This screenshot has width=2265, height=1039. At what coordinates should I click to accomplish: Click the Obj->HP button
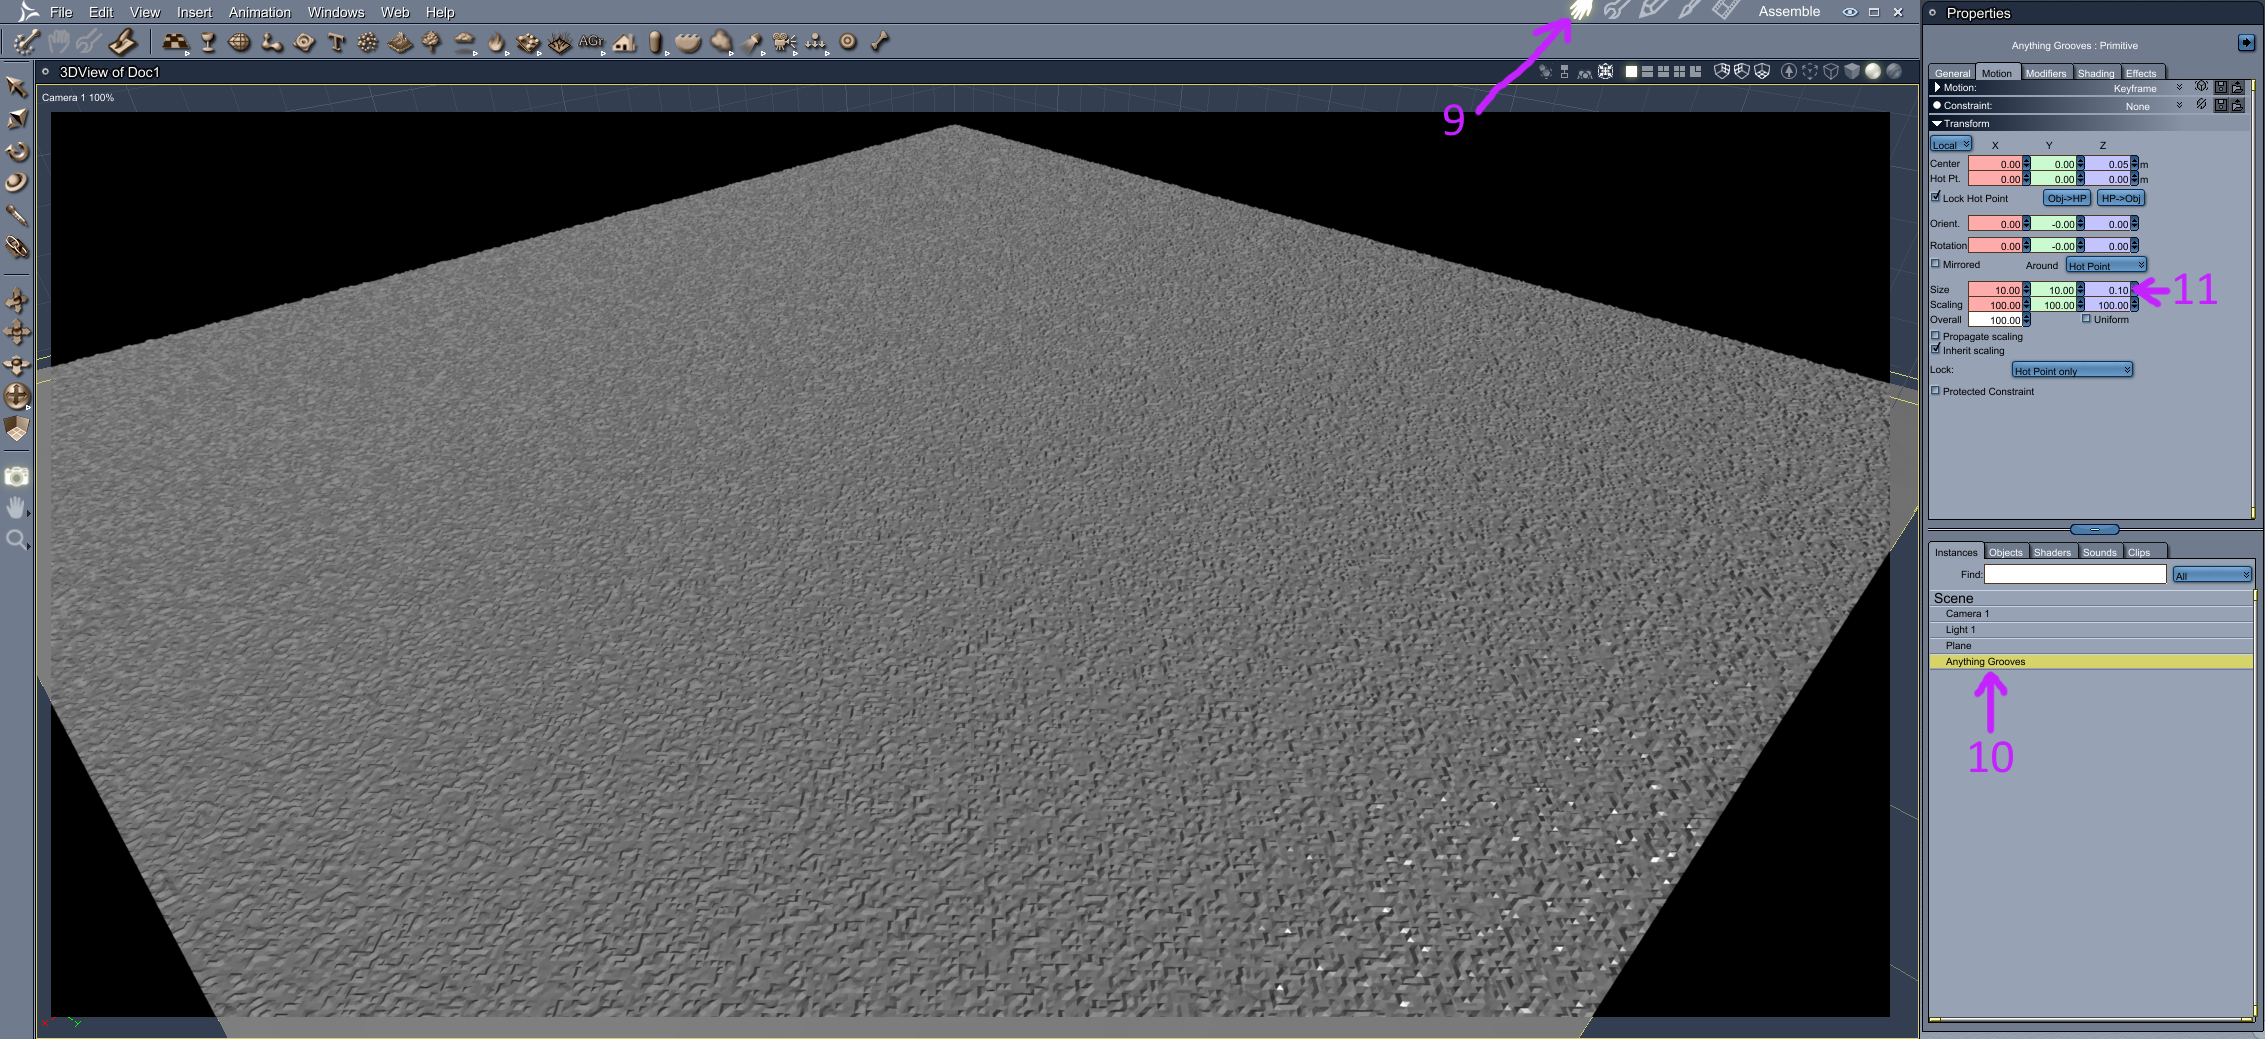pos(2067,198)
